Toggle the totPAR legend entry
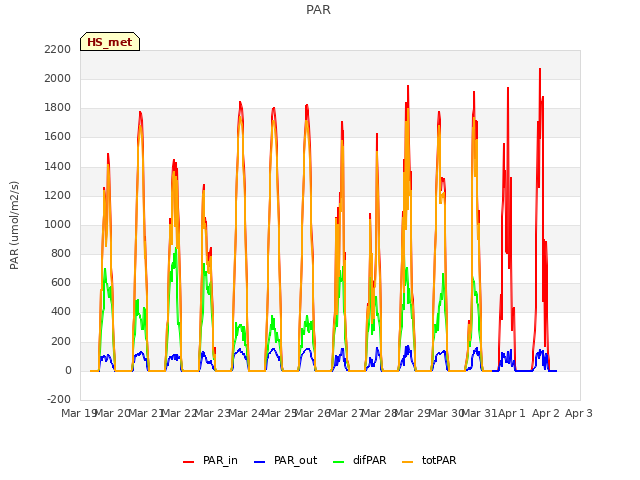Viewport: 640px width, 480px height. [429, 460]
